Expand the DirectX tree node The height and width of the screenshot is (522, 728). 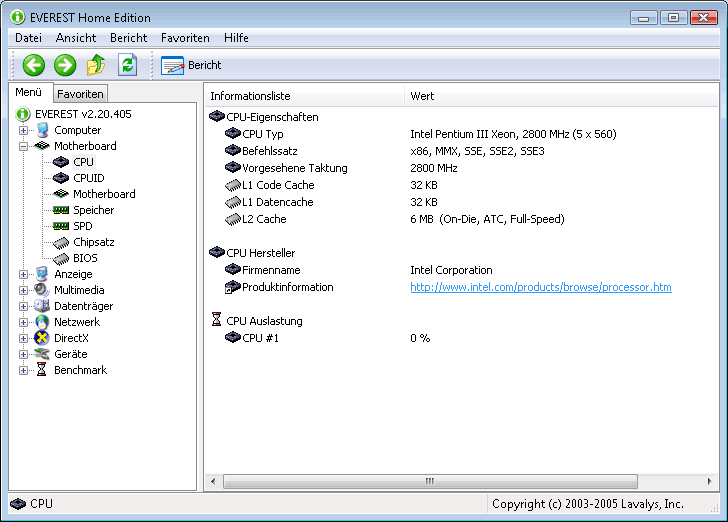23,339
